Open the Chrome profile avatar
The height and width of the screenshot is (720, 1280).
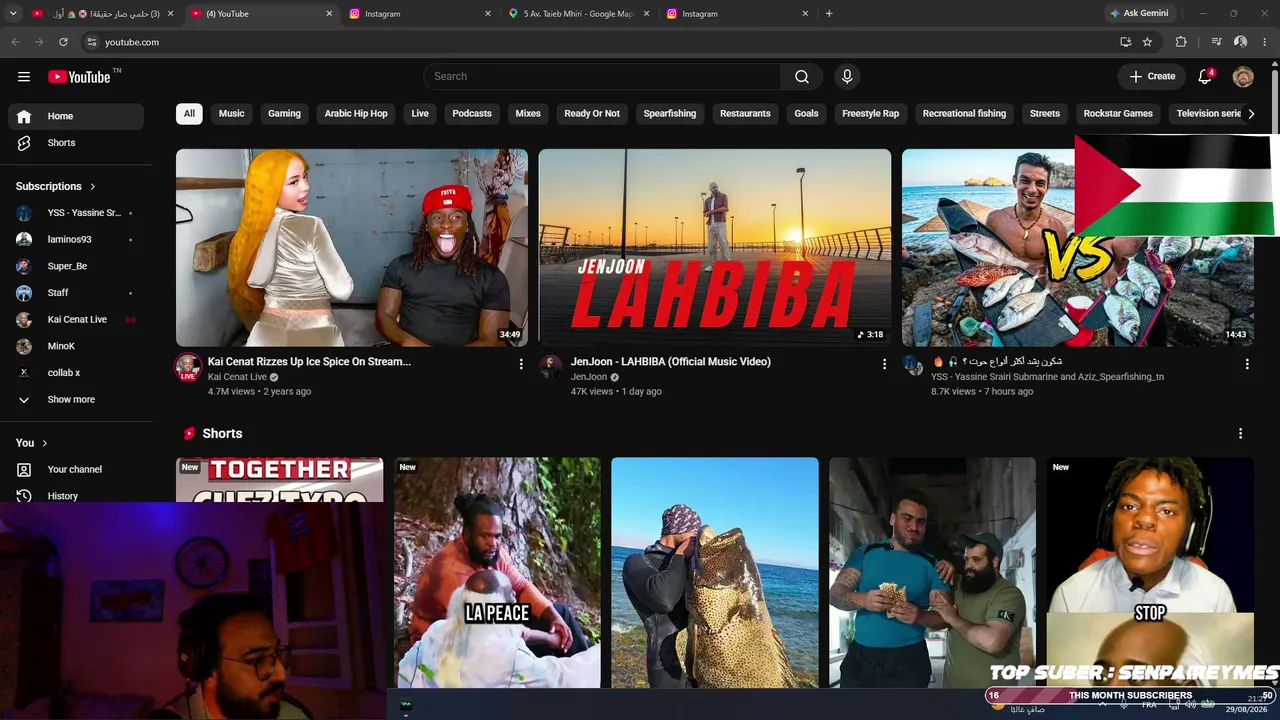(1240, 42)
